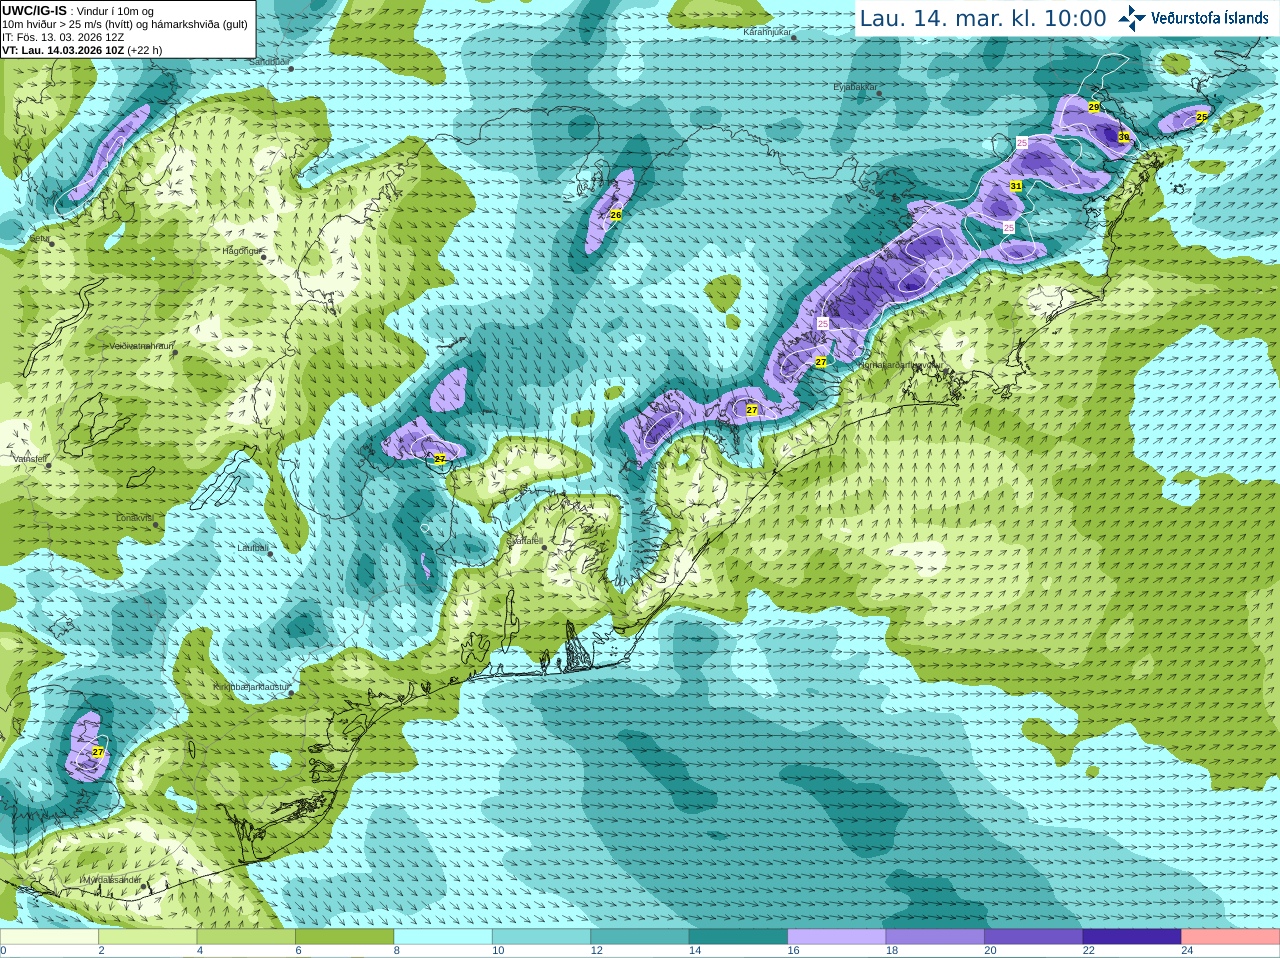Click the legend scale number 12

point(597,951)
